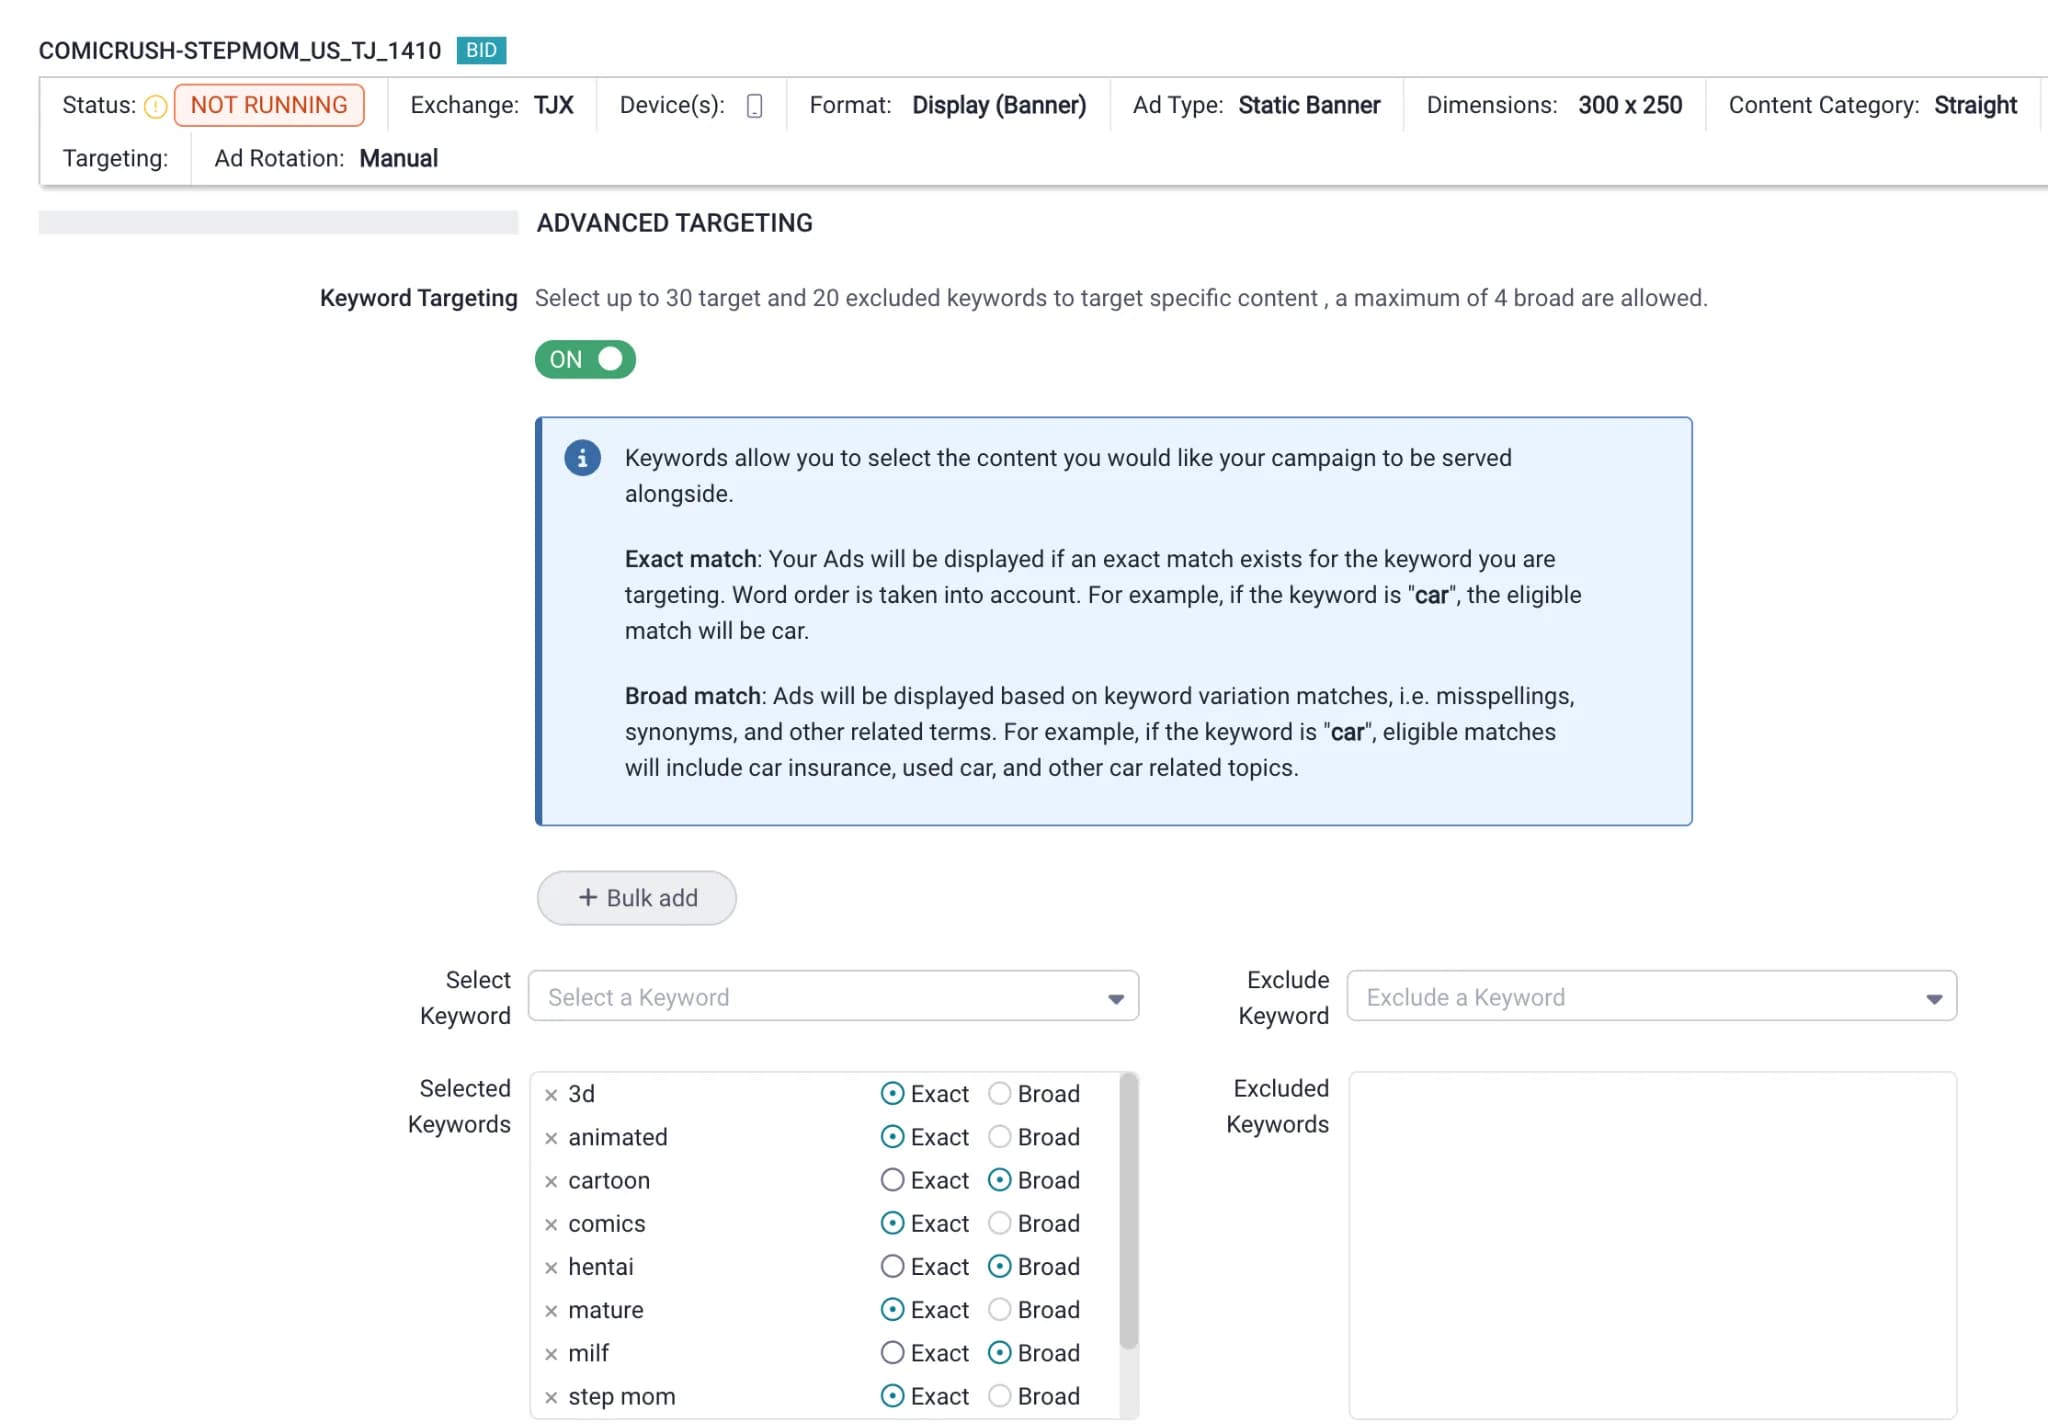Click campaign name COMICRUSH-STEPMOM_US_TJ_1410
Image resolution: width=2048 pixels, height=1425 pixels.
(x=240, y=50)
